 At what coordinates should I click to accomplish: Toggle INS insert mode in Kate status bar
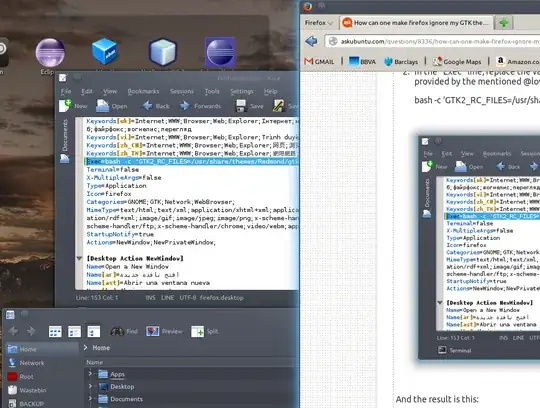(150, 297)
